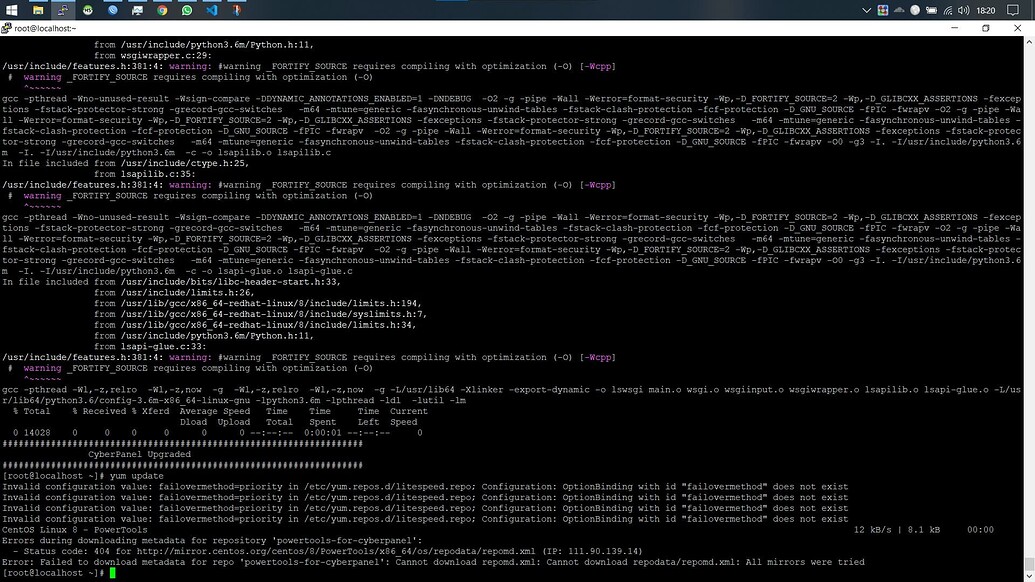Open the Action Center notification panel

coord(1013,10)
